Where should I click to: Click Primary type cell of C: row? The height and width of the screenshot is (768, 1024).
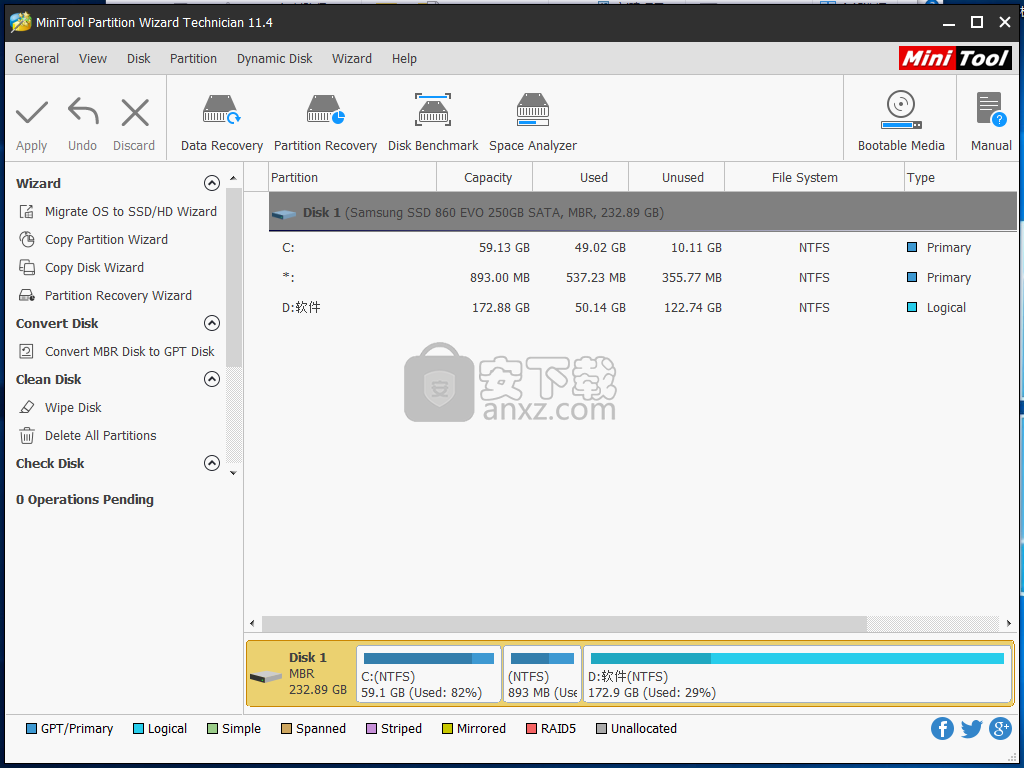coord(939,248)
